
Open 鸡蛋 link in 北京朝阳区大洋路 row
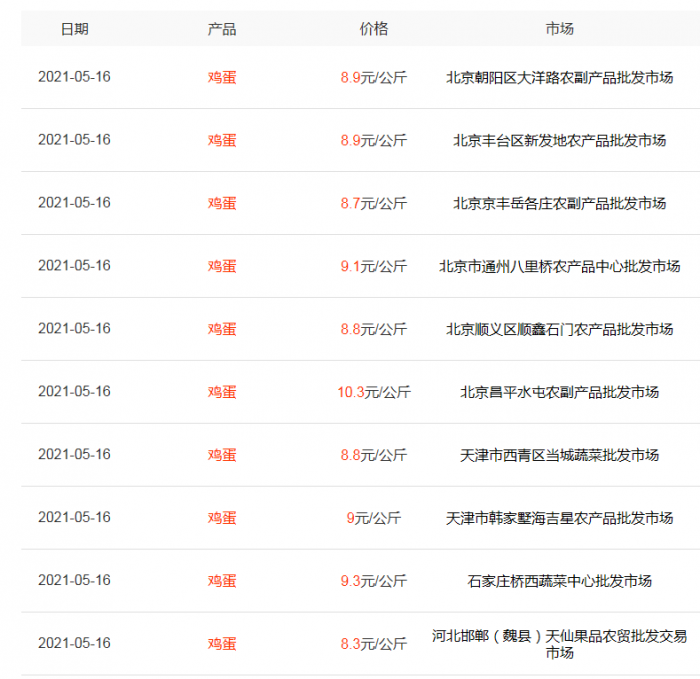222,77
